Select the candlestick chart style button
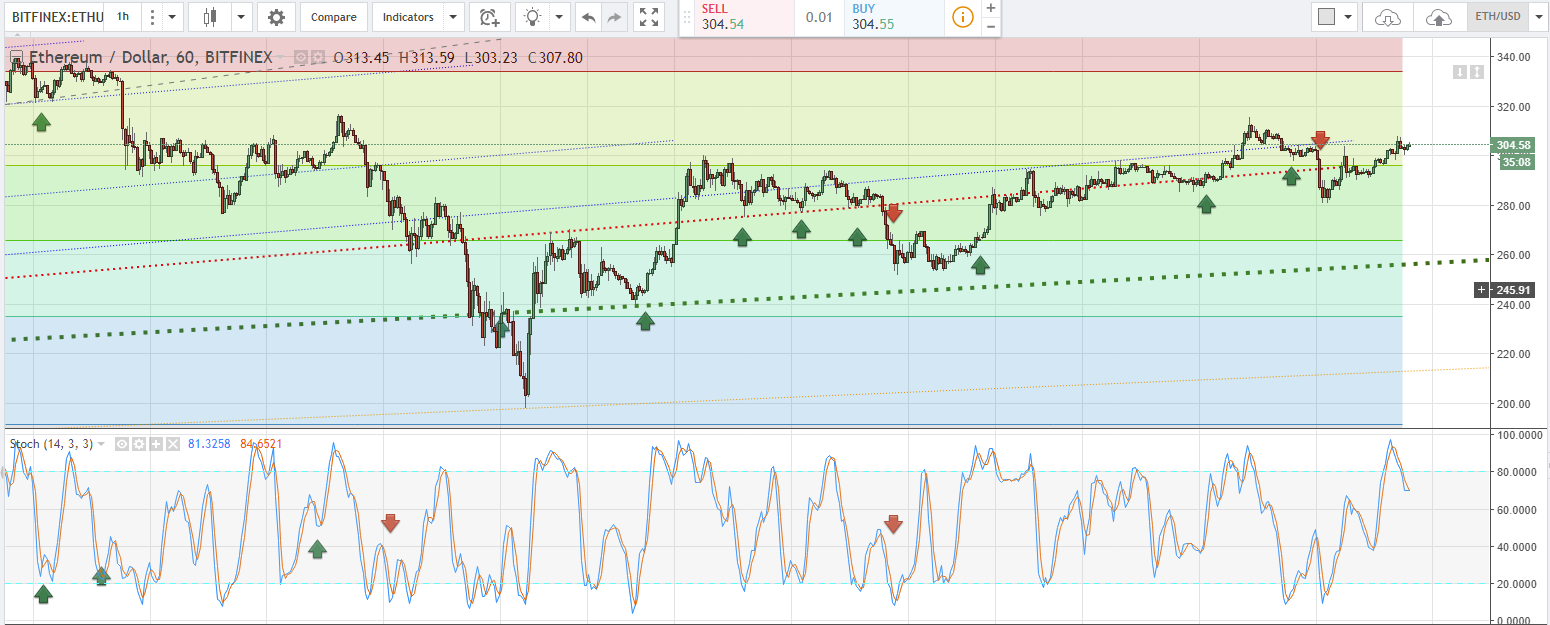Viewport: 1550px width, 625px height. [209, 17]
